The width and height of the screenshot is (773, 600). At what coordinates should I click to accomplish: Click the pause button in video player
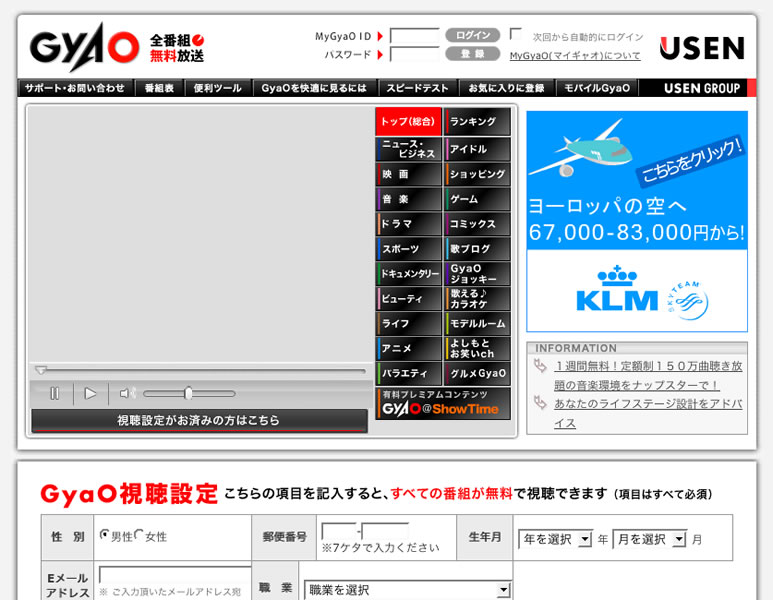tap(54, 394)
